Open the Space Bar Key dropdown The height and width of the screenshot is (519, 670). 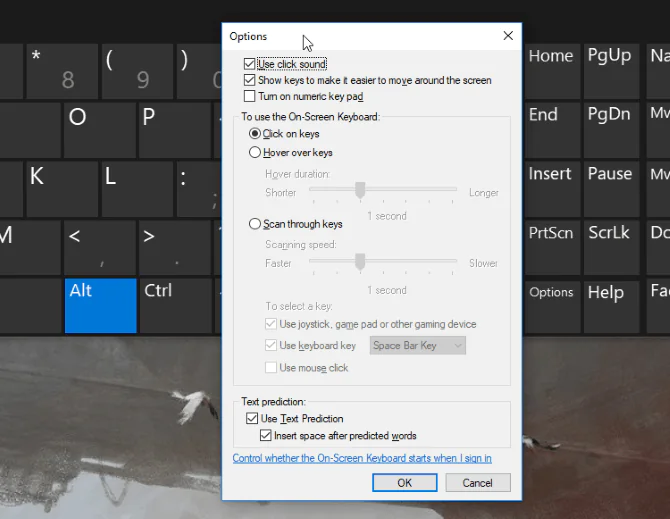pyautogui.click(x=417, y=346)
